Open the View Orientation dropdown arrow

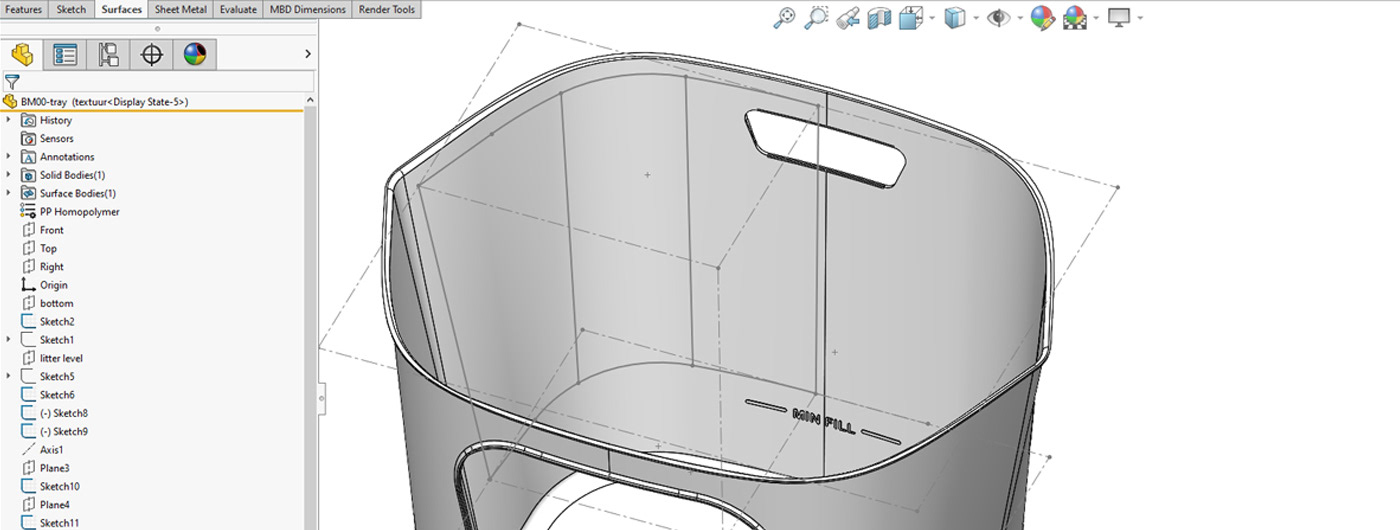932,18
